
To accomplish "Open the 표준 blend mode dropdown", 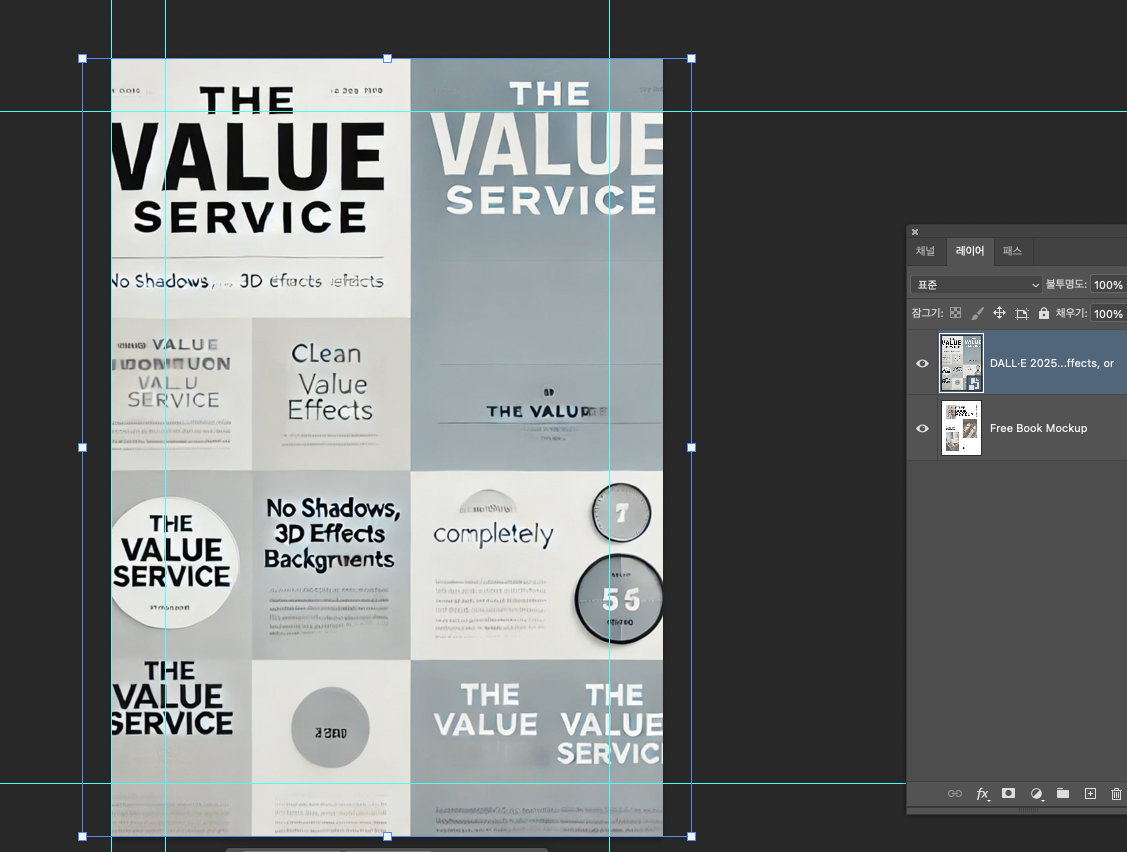I will [x=976, y=285].
